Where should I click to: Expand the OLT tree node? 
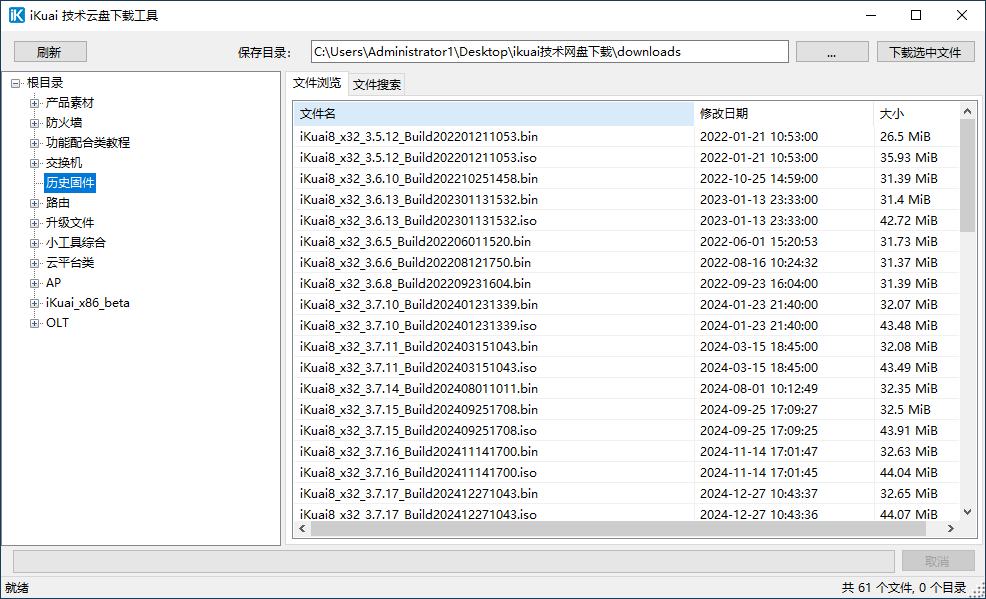coord(35,323)
